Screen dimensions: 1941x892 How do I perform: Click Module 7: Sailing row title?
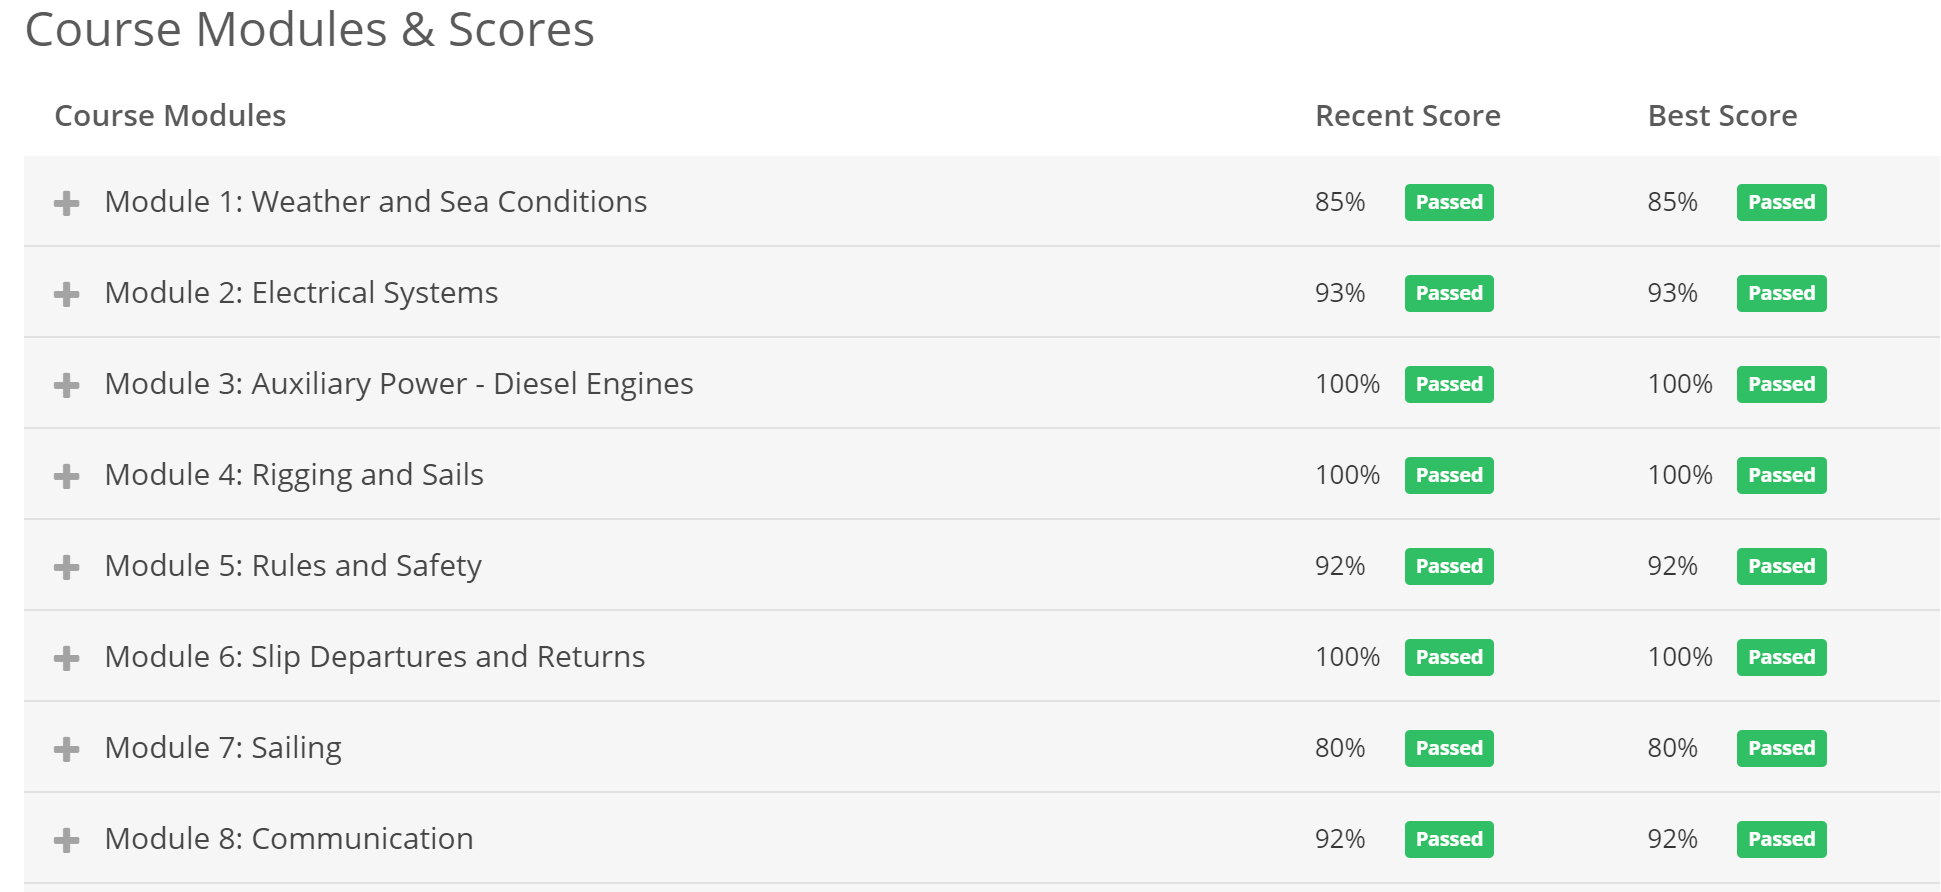[x=223, y=748]
